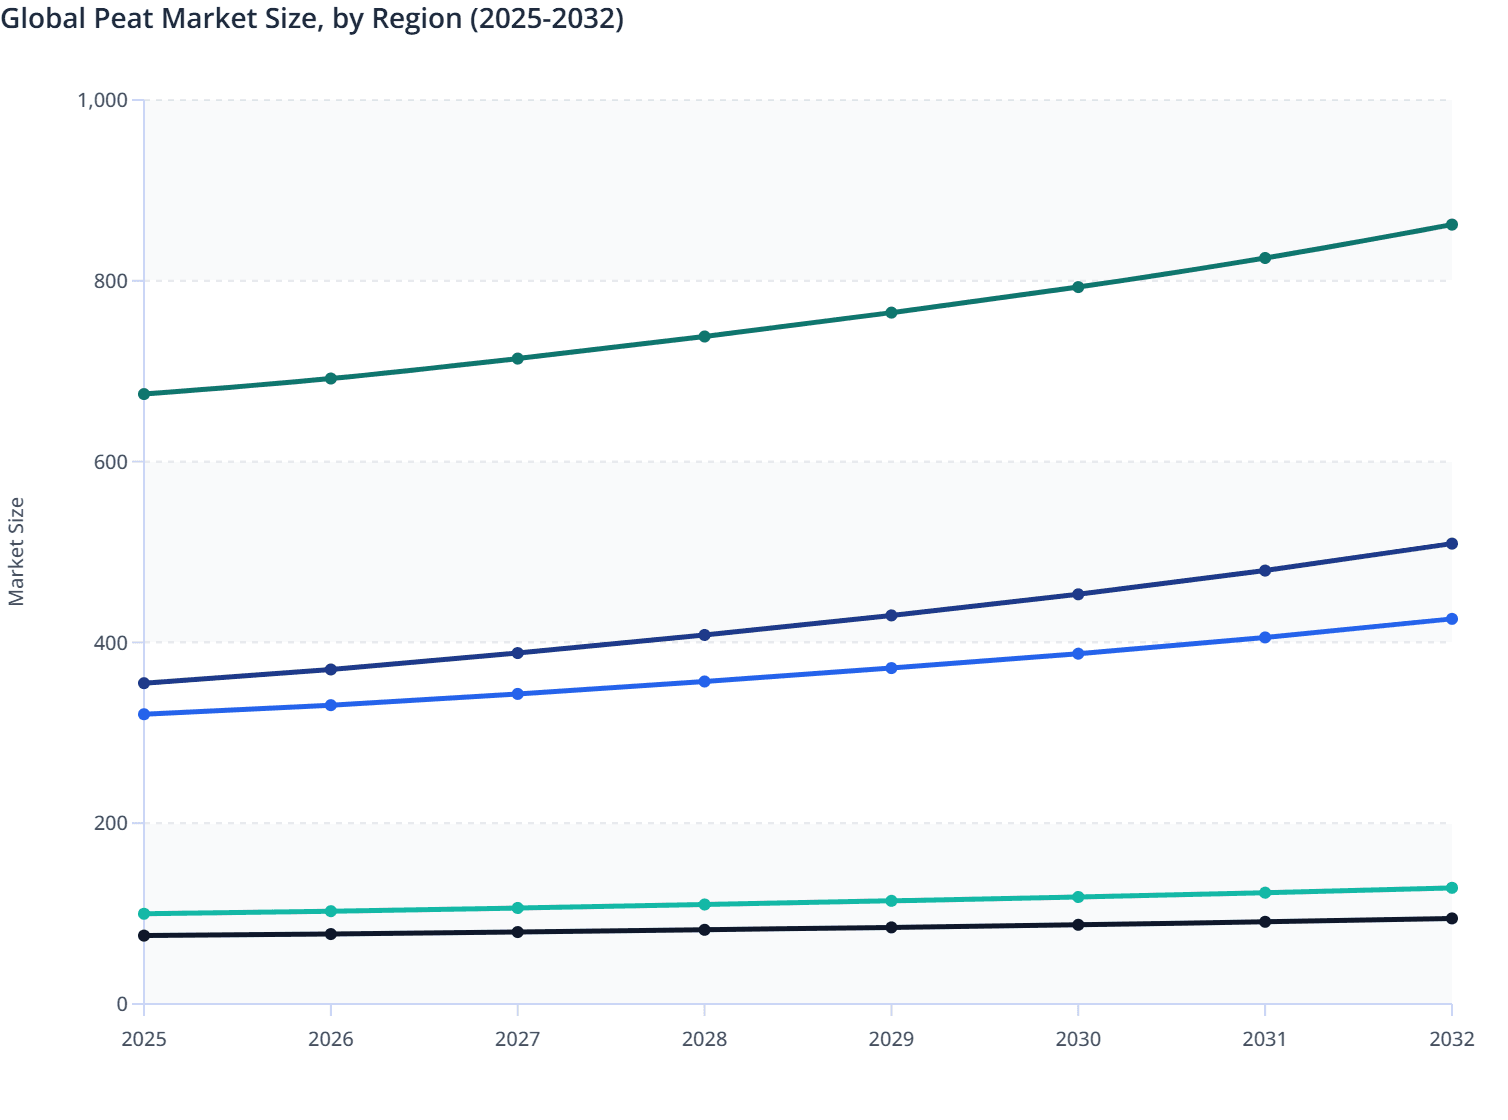Screen dimensions: 1508x1120
Task: Click the navy blue data point at 2026
Action: pyautogui.click(x=331, y=669)
